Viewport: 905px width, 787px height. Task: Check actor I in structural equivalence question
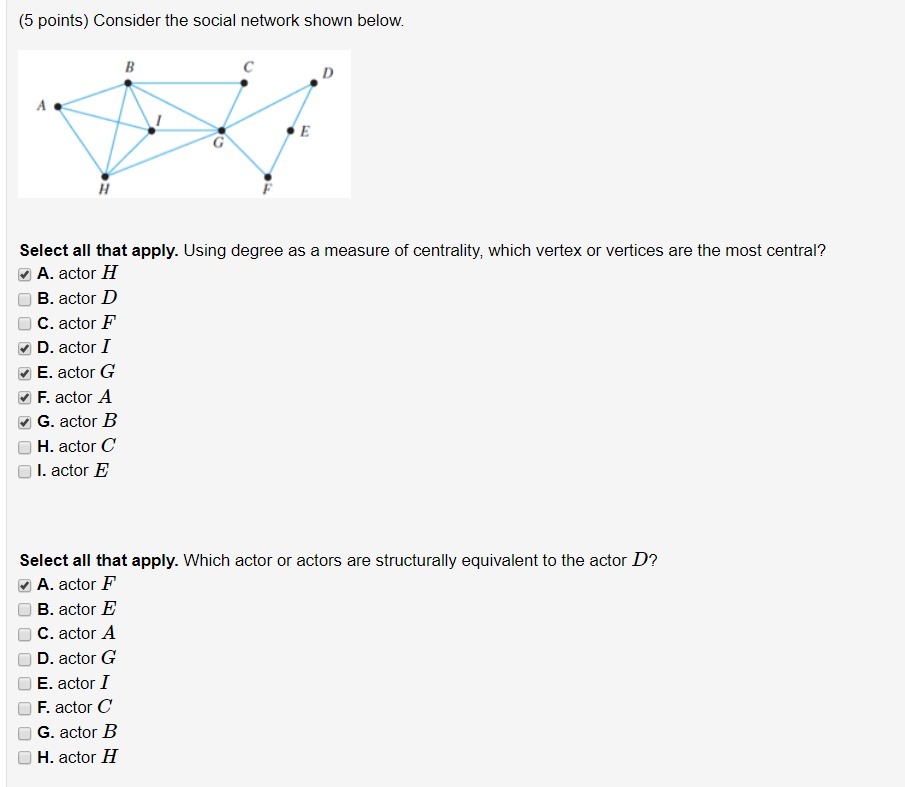coord(24,684)
